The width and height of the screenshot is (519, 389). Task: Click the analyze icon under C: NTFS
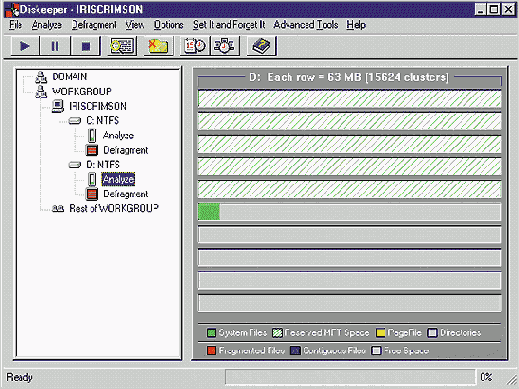[x=92, y=135]
